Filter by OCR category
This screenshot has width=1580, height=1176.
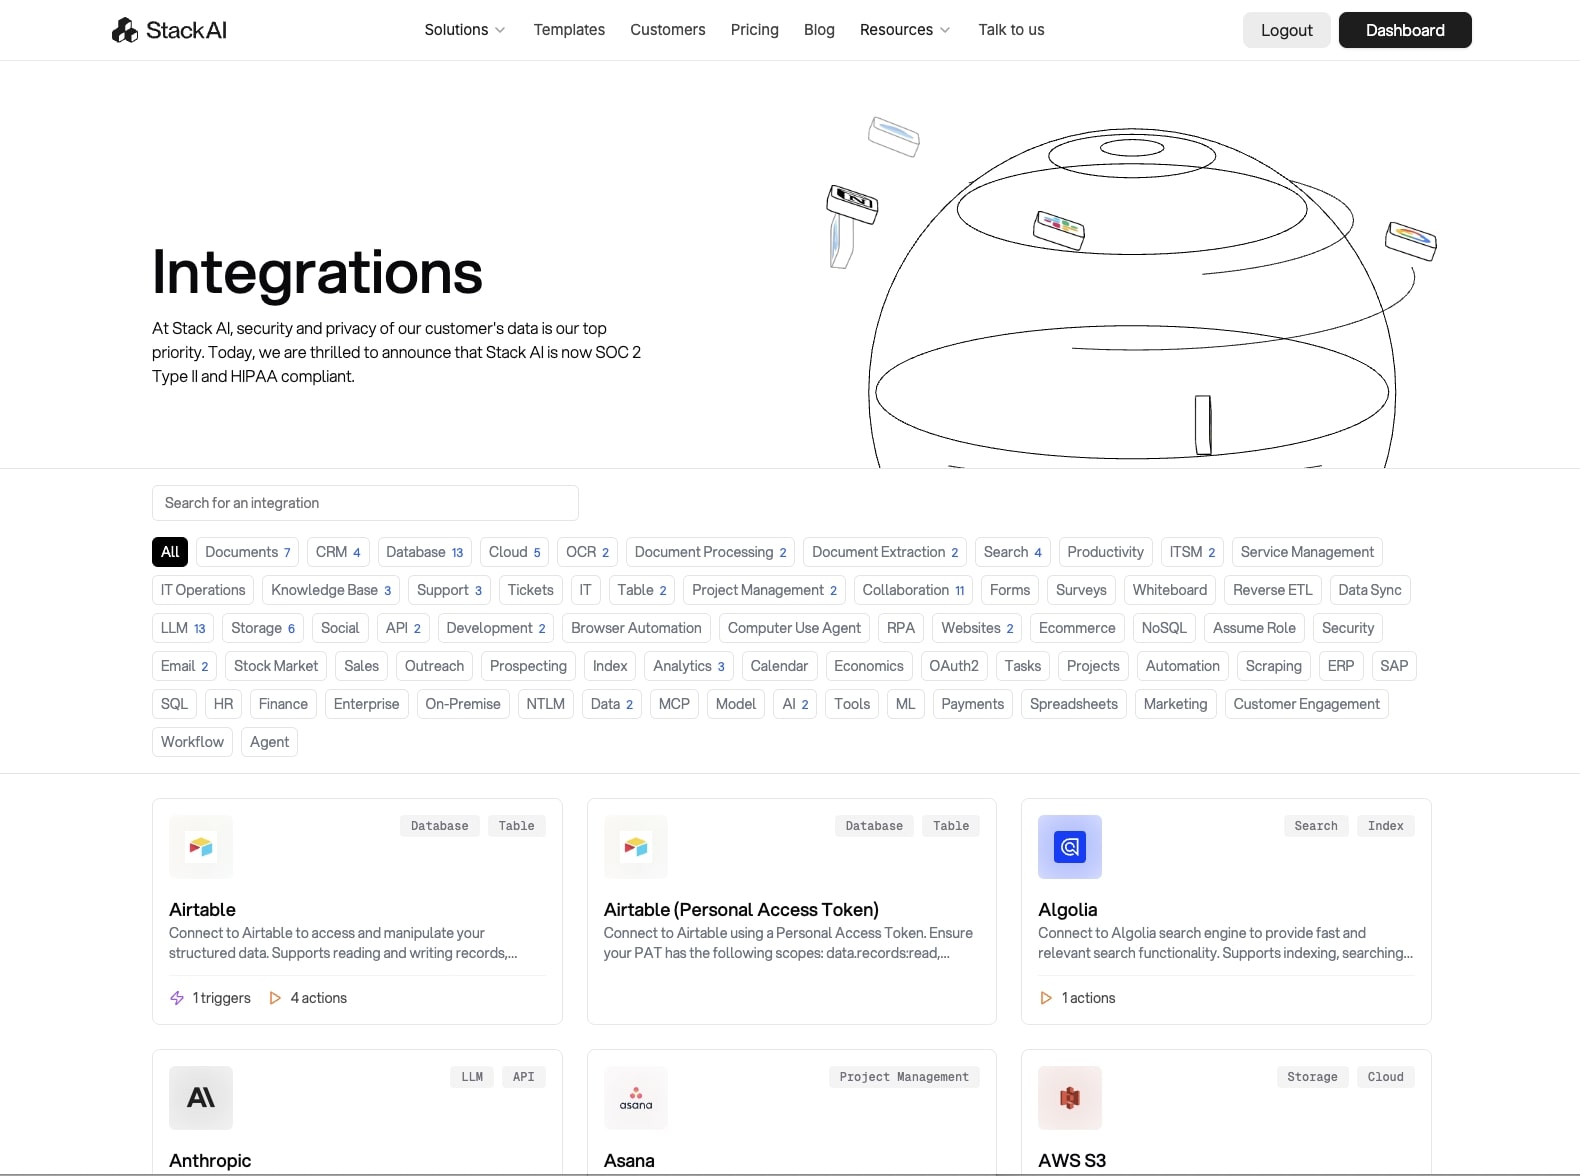[587, 552]
